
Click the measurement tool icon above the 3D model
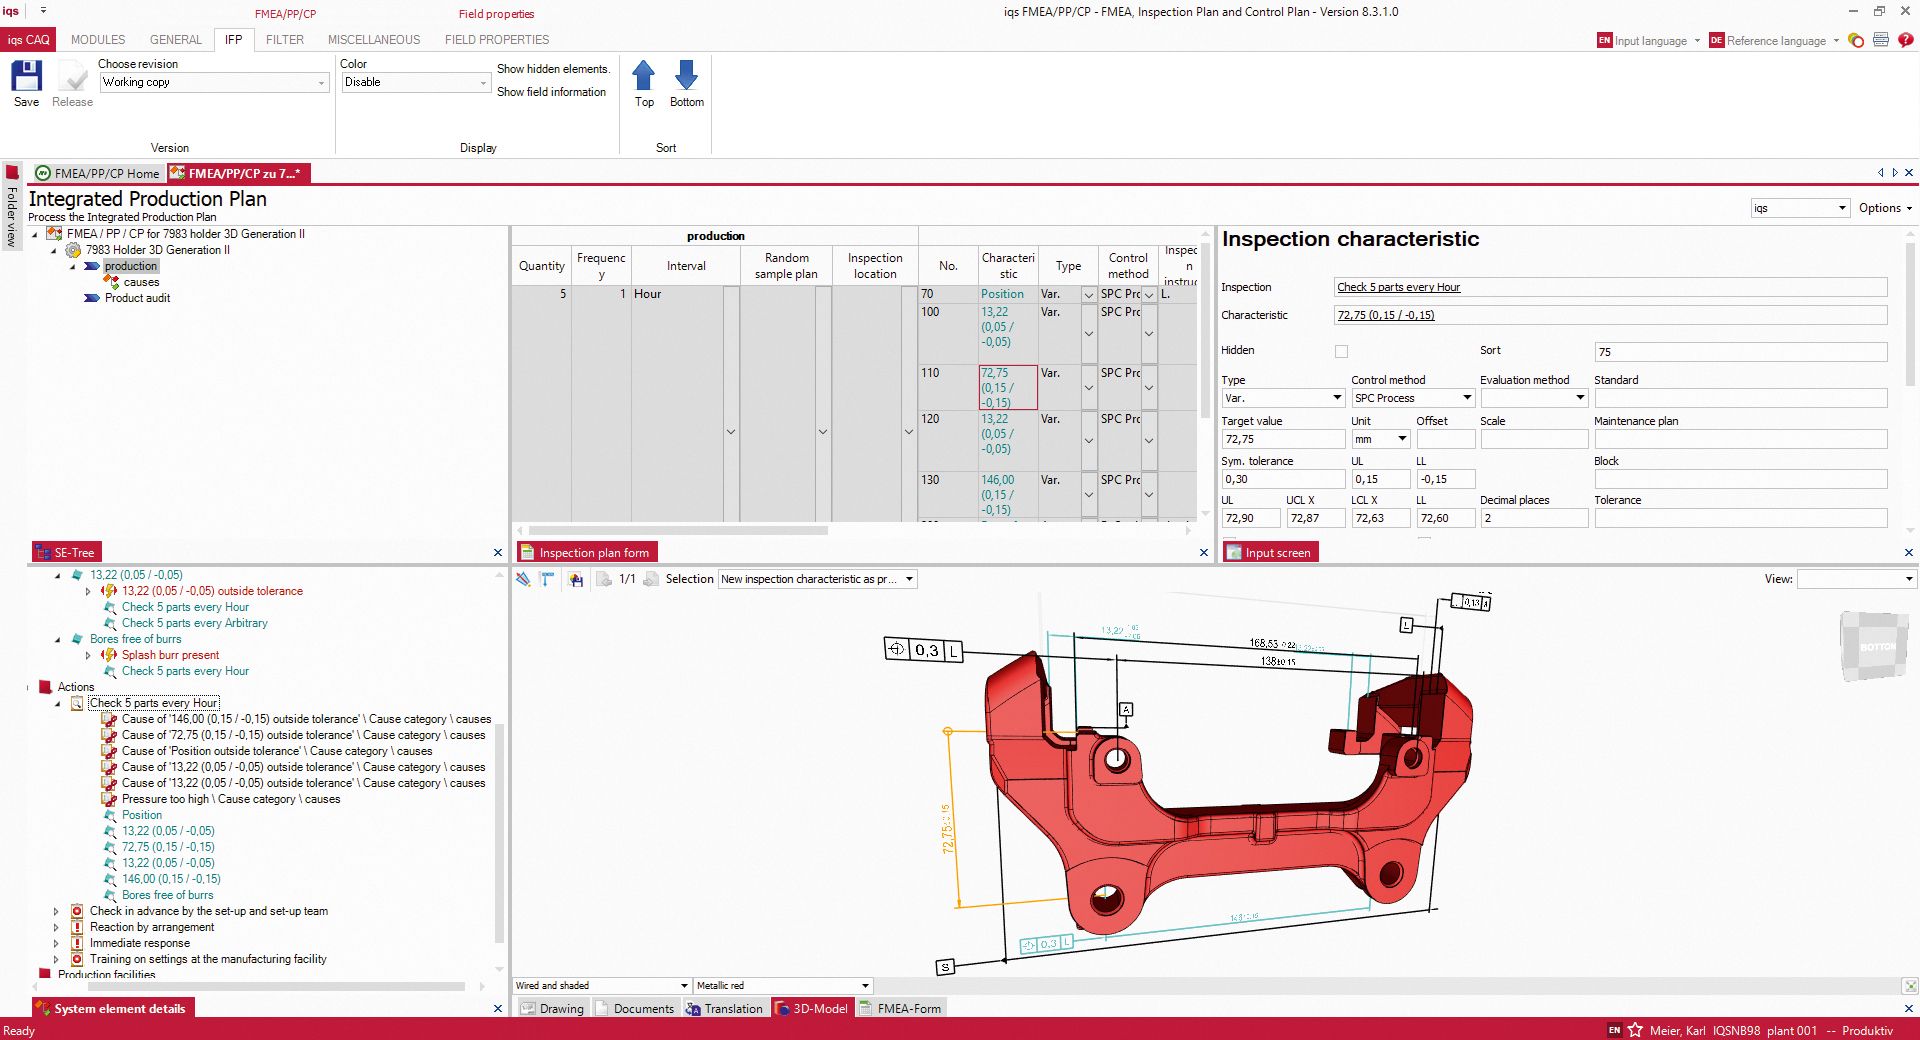pos(546,579)
